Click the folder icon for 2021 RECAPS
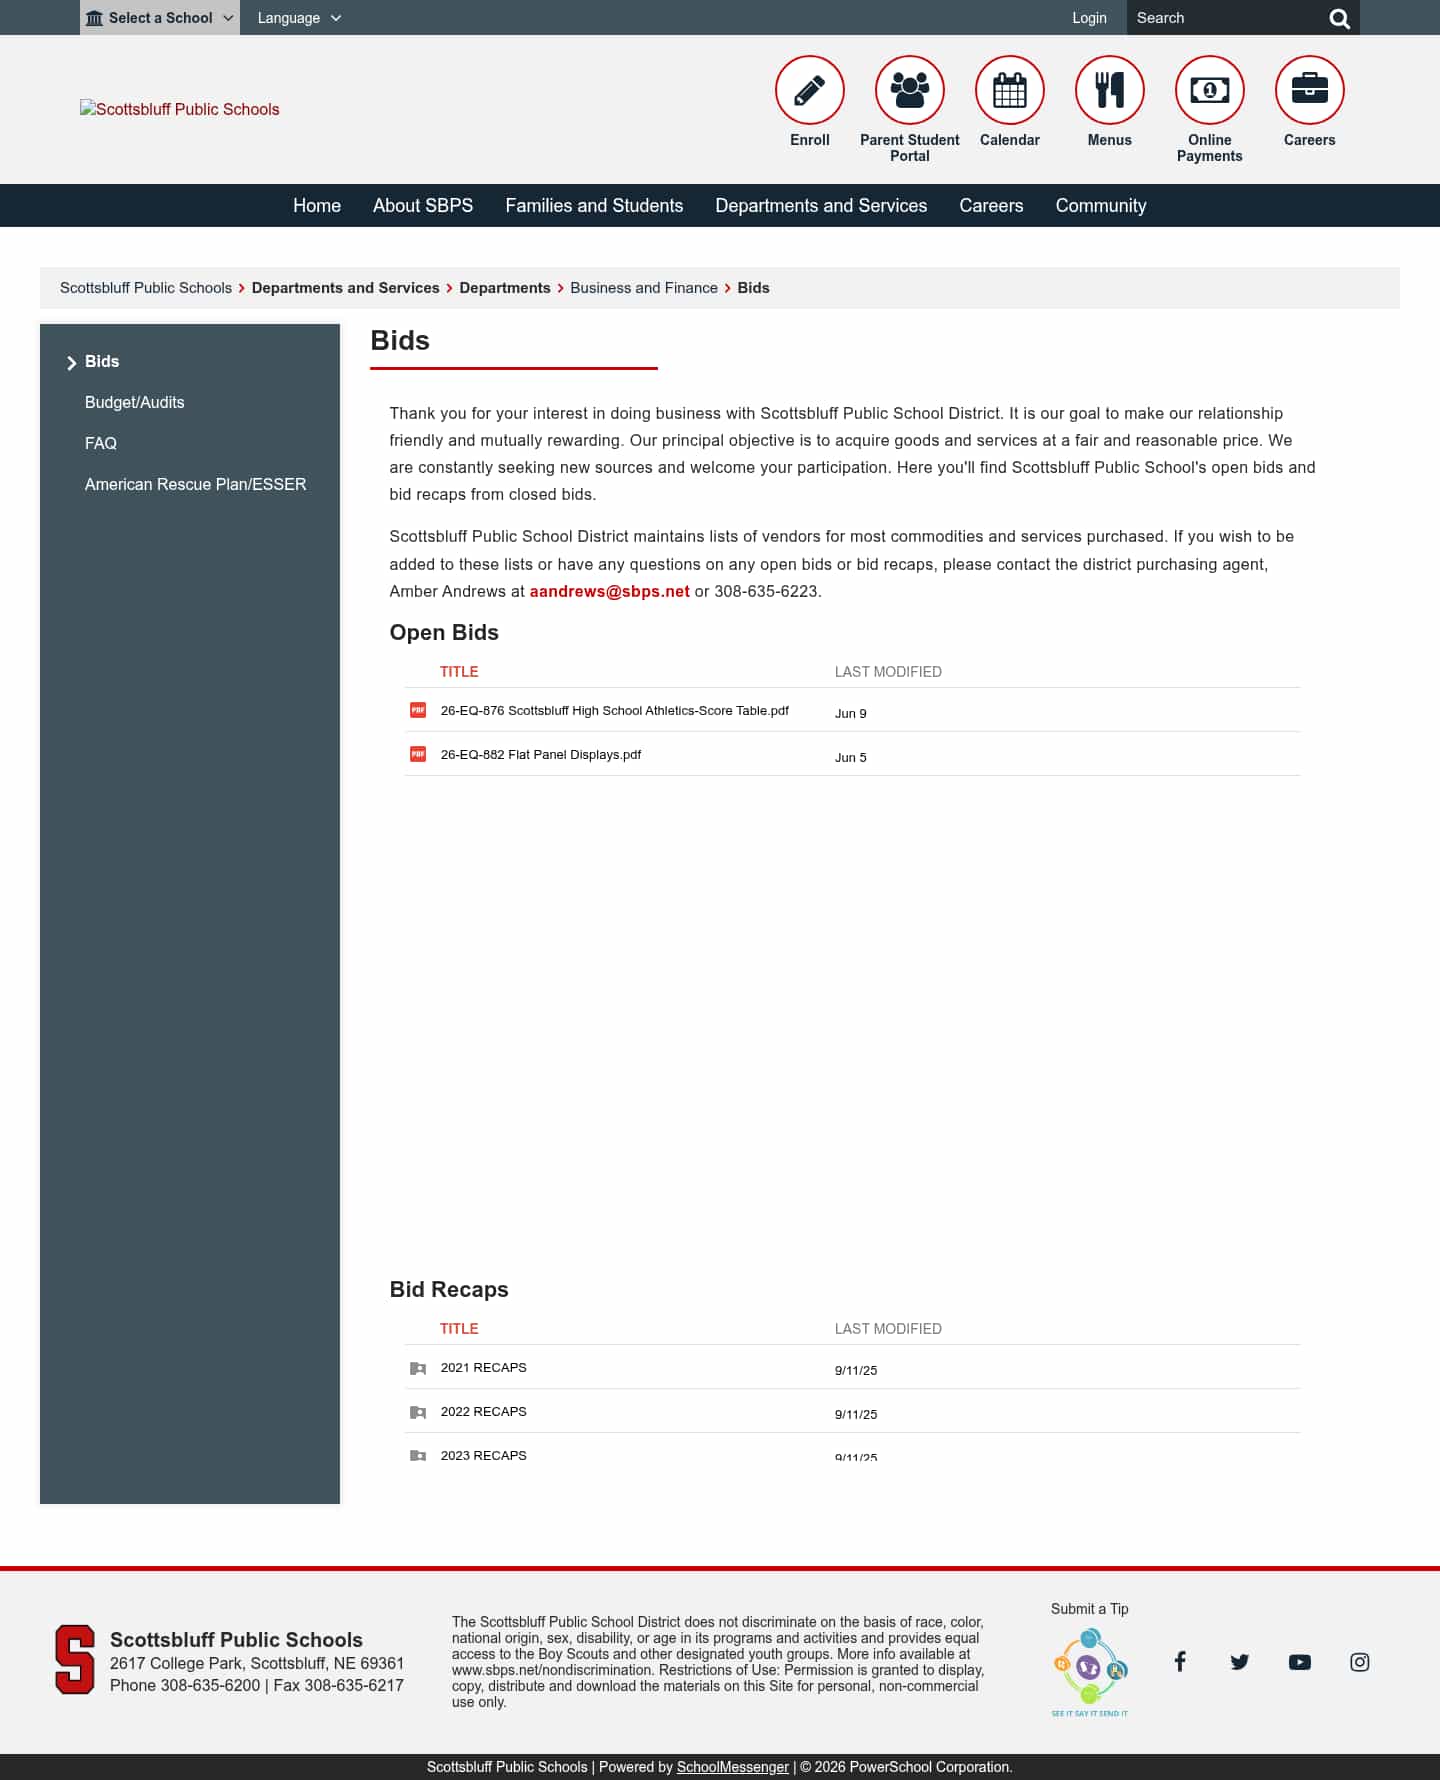Screen dimensions: 1440x1780 [x=418, y=1368]
